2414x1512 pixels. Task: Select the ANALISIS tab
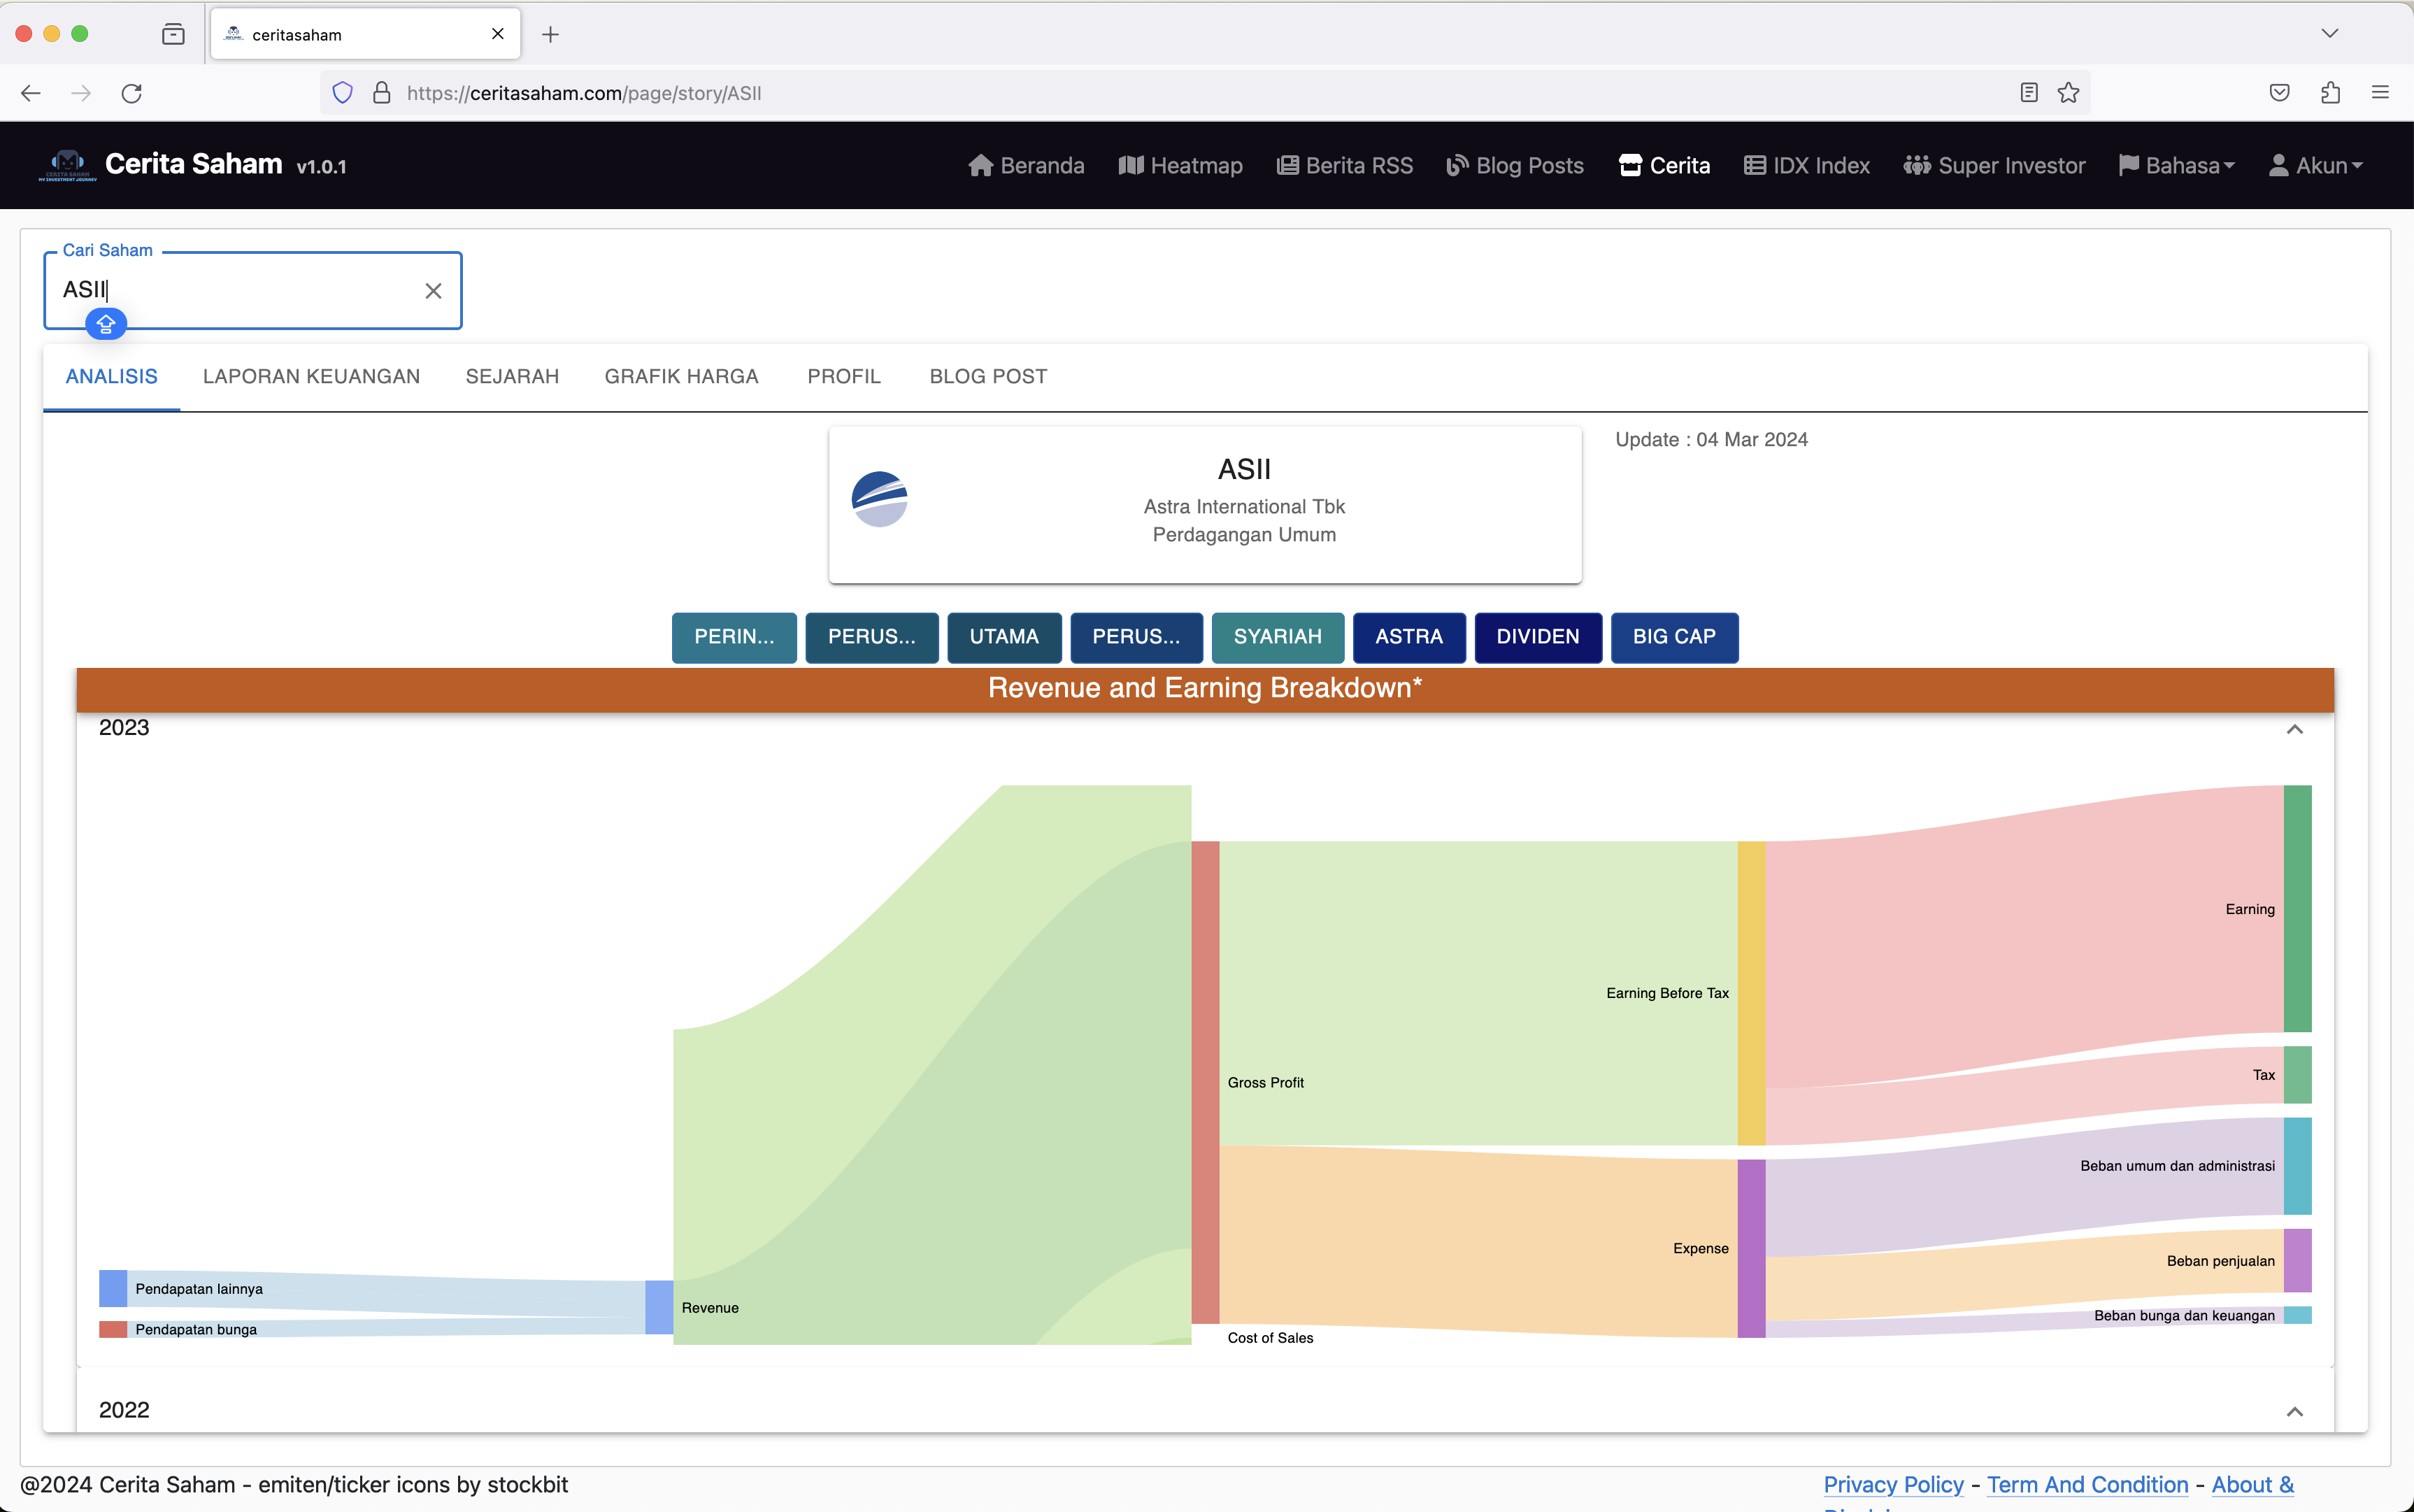pyautogui.click(x=111, y=376)
